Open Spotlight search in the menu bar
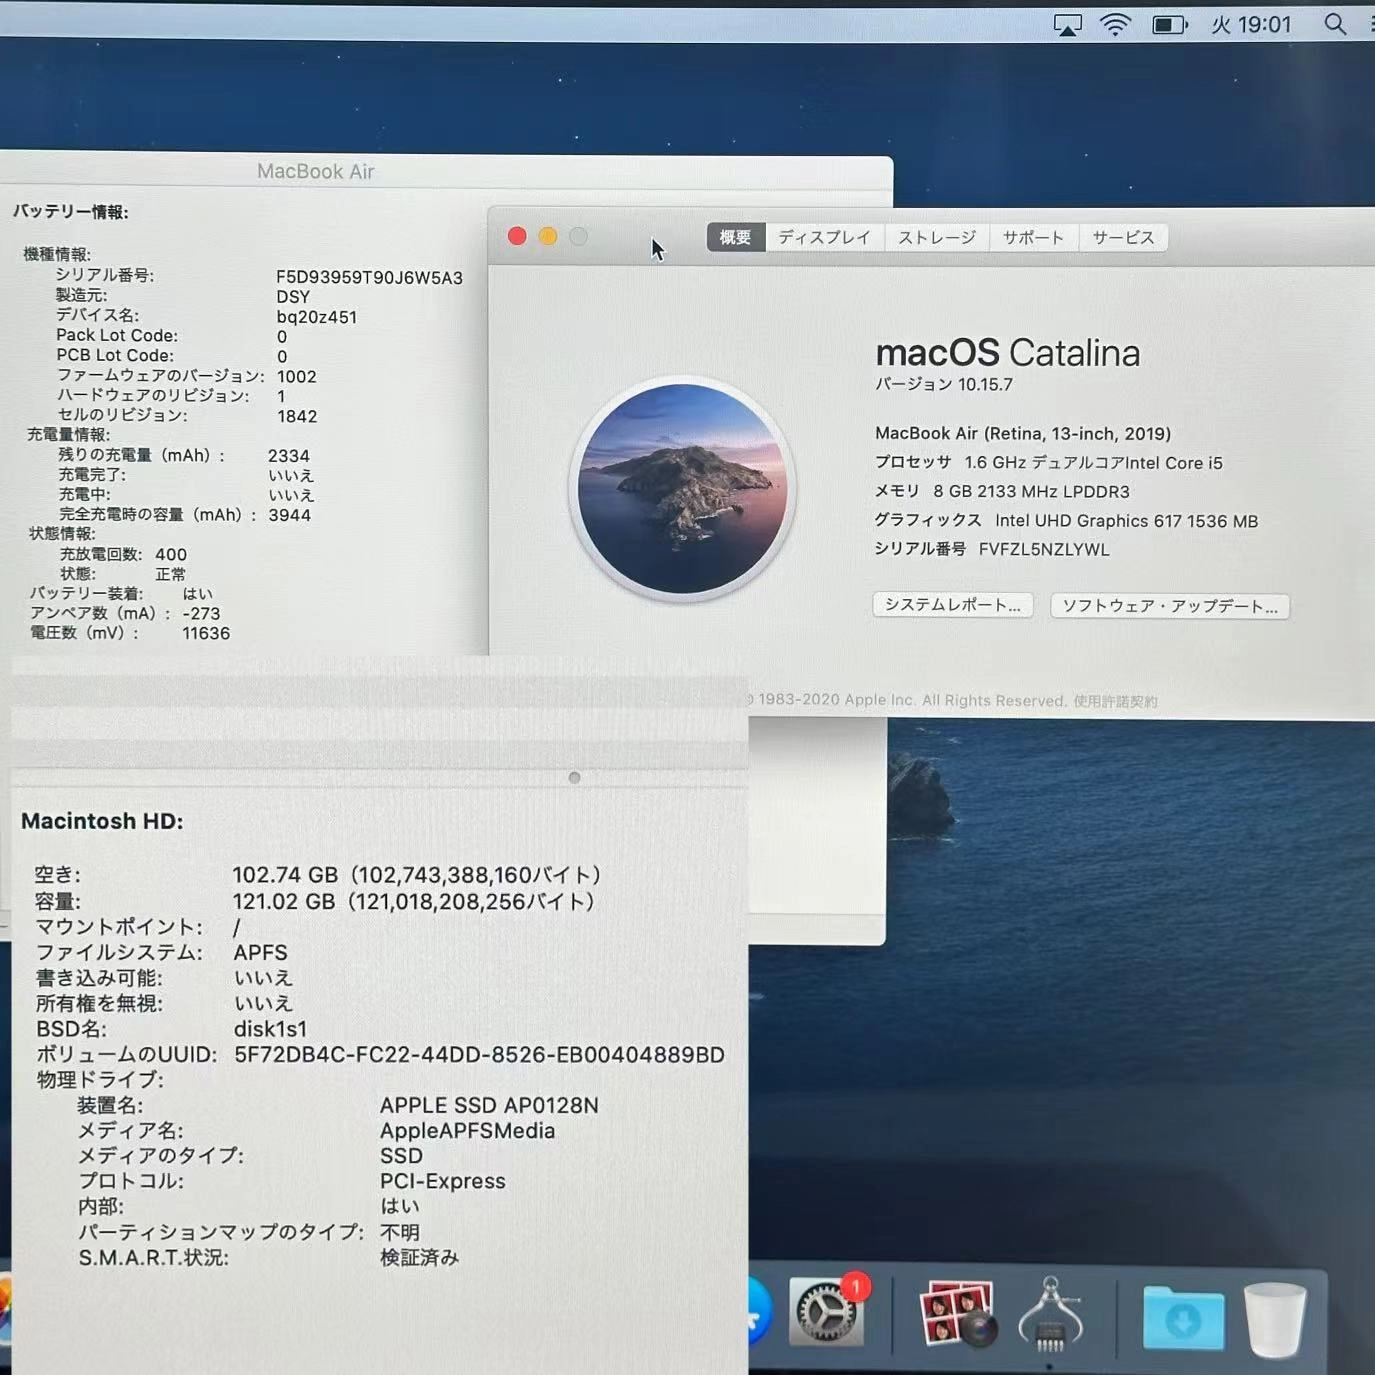1375x1375 pixels. 1335,24
